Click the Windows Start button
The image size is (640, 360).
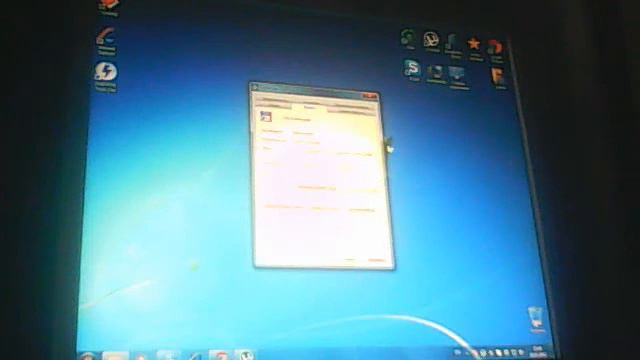click(87, 356)
